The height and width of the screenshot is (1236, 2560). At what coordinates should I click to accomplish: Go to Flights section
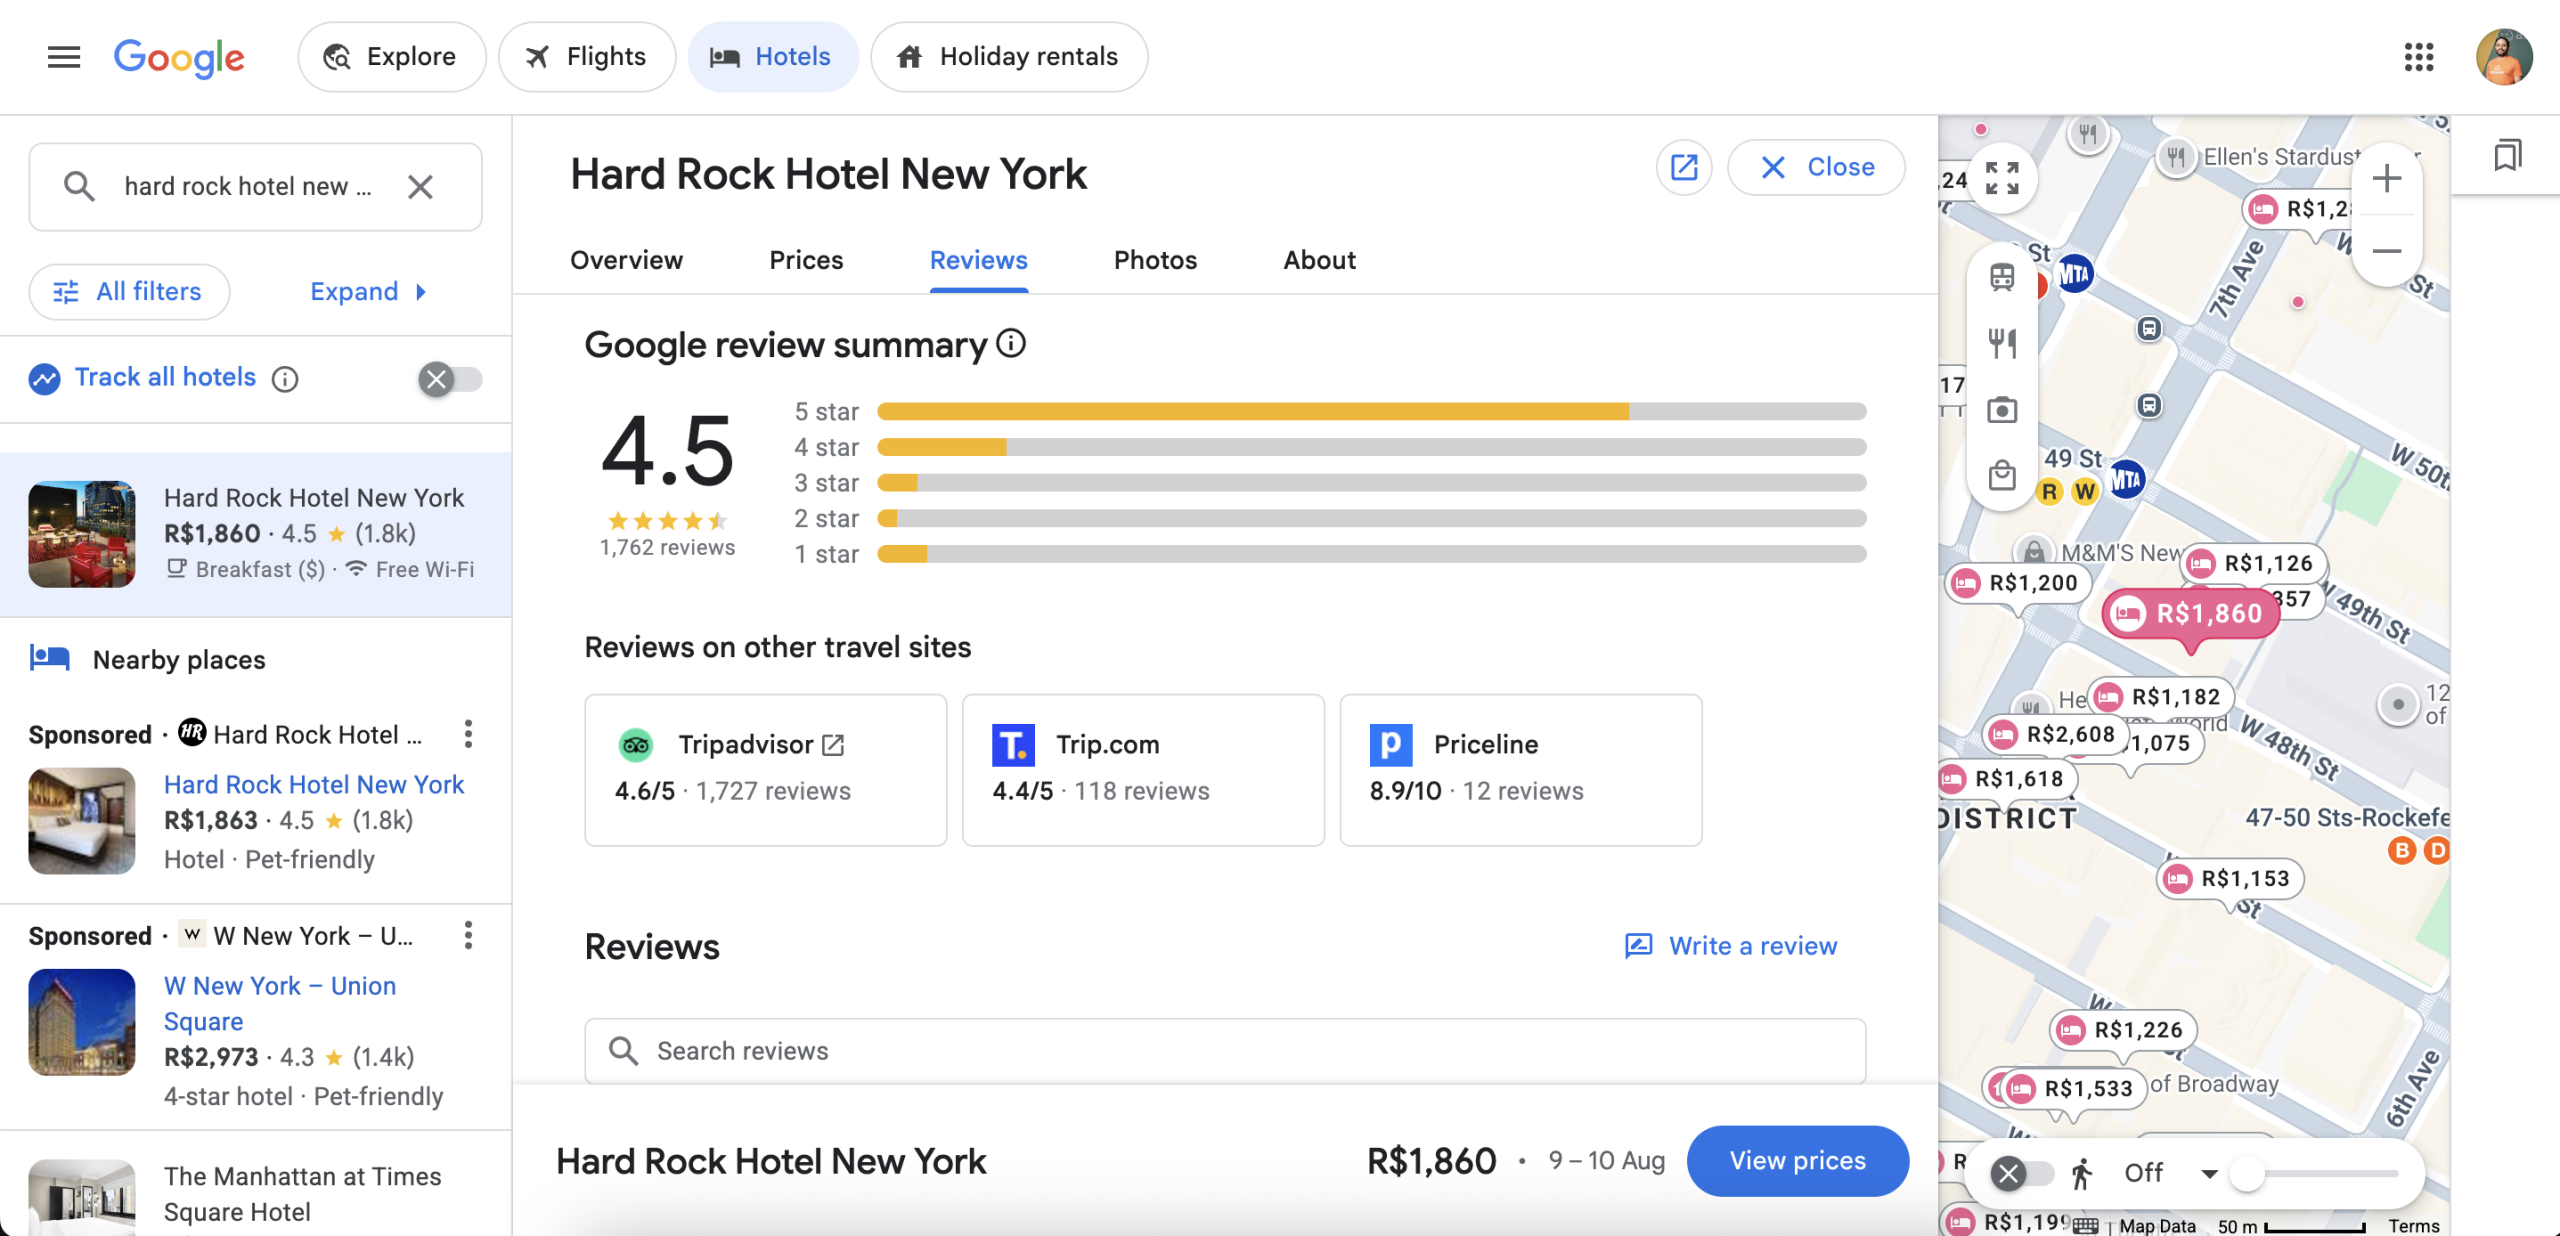(x=587, y=57)
